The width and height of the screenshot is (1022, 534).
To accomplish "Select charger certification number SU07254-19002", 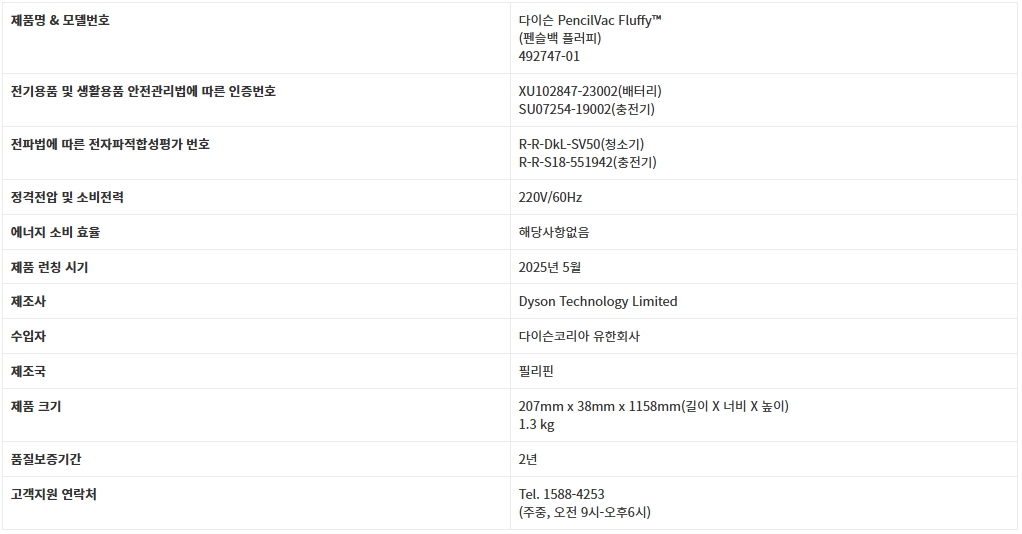I will pyautogui.click(x=565, y=109).
